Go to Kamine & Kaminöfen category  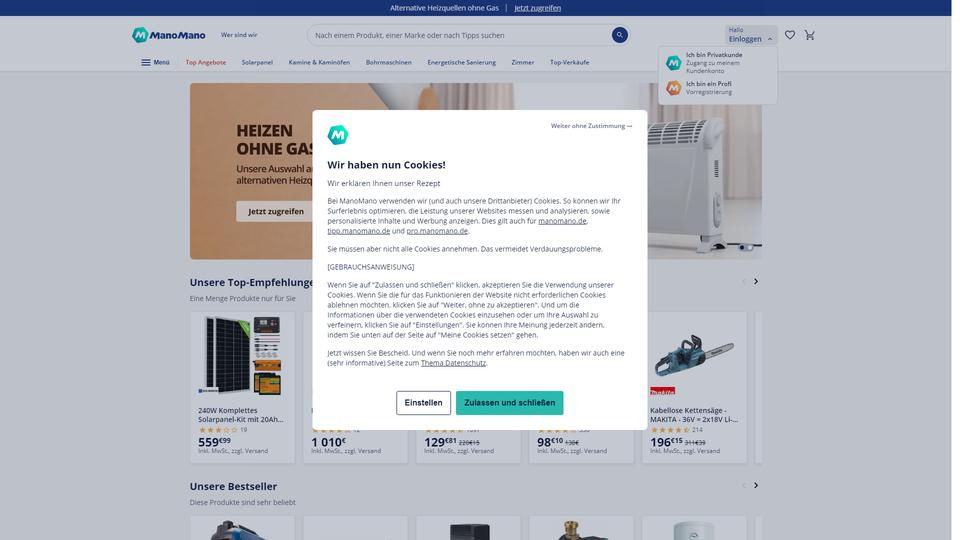(319, 62)
